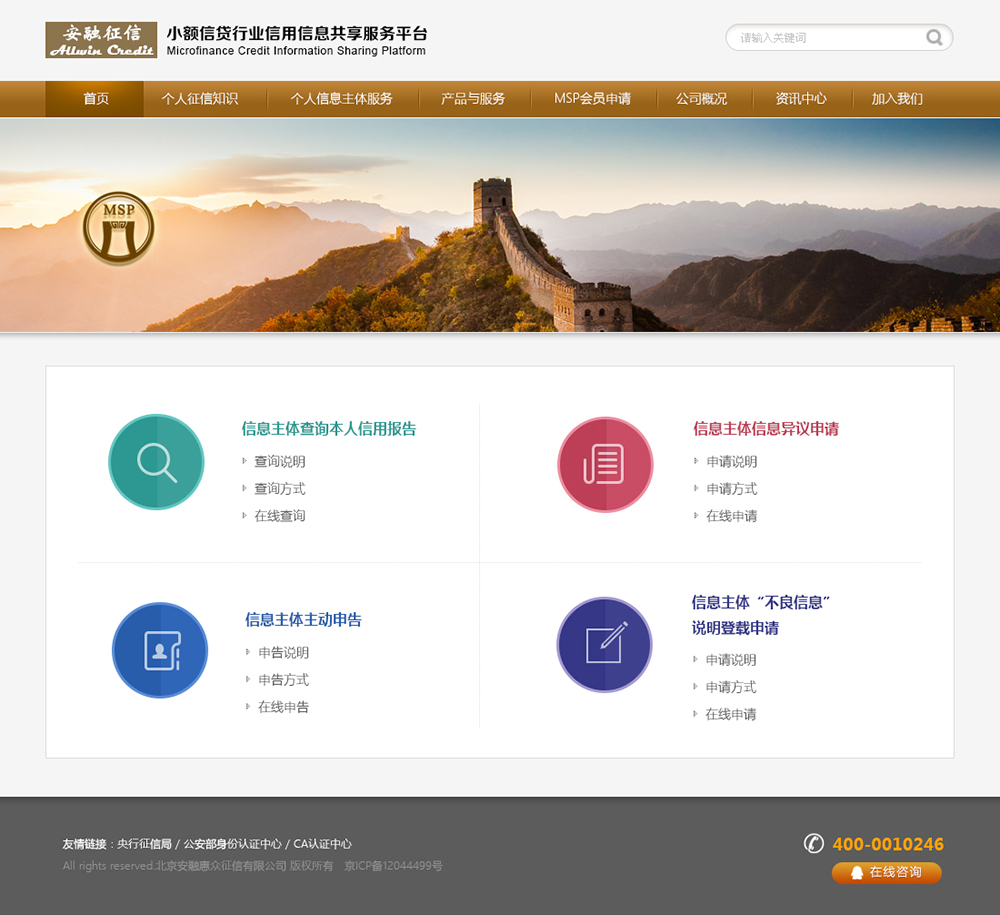Go to 产品与服务 in navigation bar
Viewport: 1000px width, 915px height.
[473, 99]
